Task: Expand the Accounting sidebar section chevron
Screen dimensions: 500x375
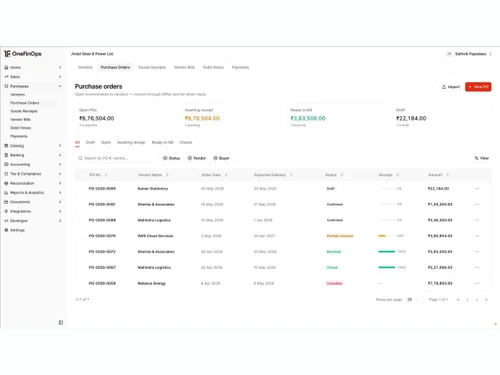Action: 60,164
